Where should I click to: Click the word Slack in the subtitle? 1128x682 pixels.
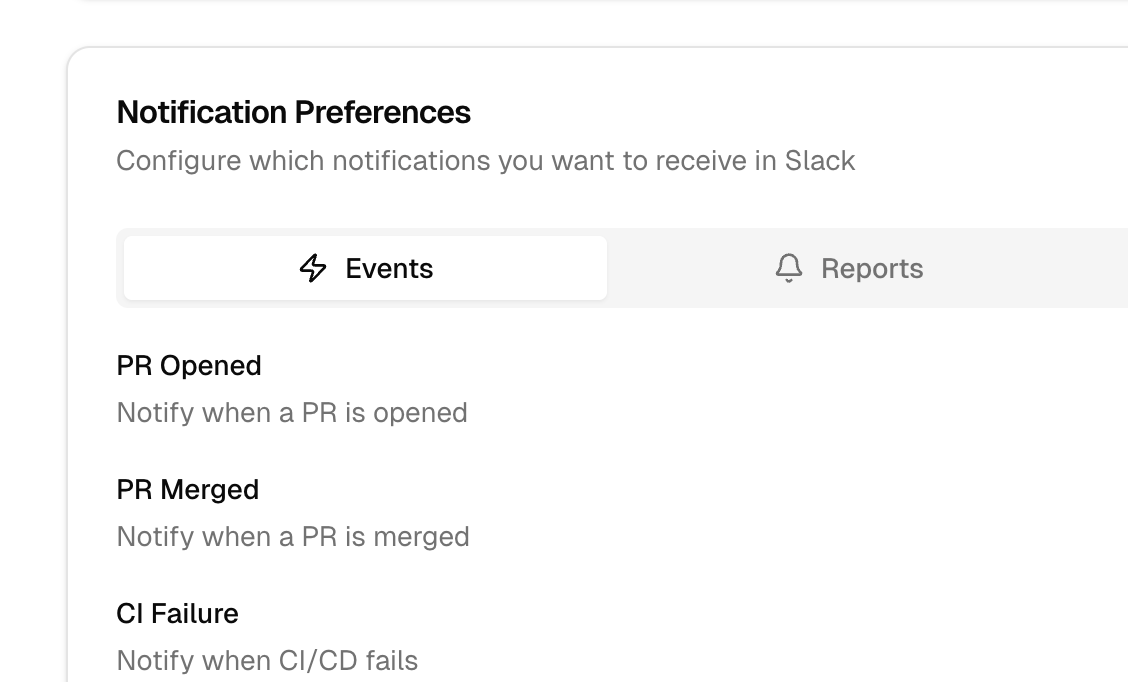click(819, 161)
